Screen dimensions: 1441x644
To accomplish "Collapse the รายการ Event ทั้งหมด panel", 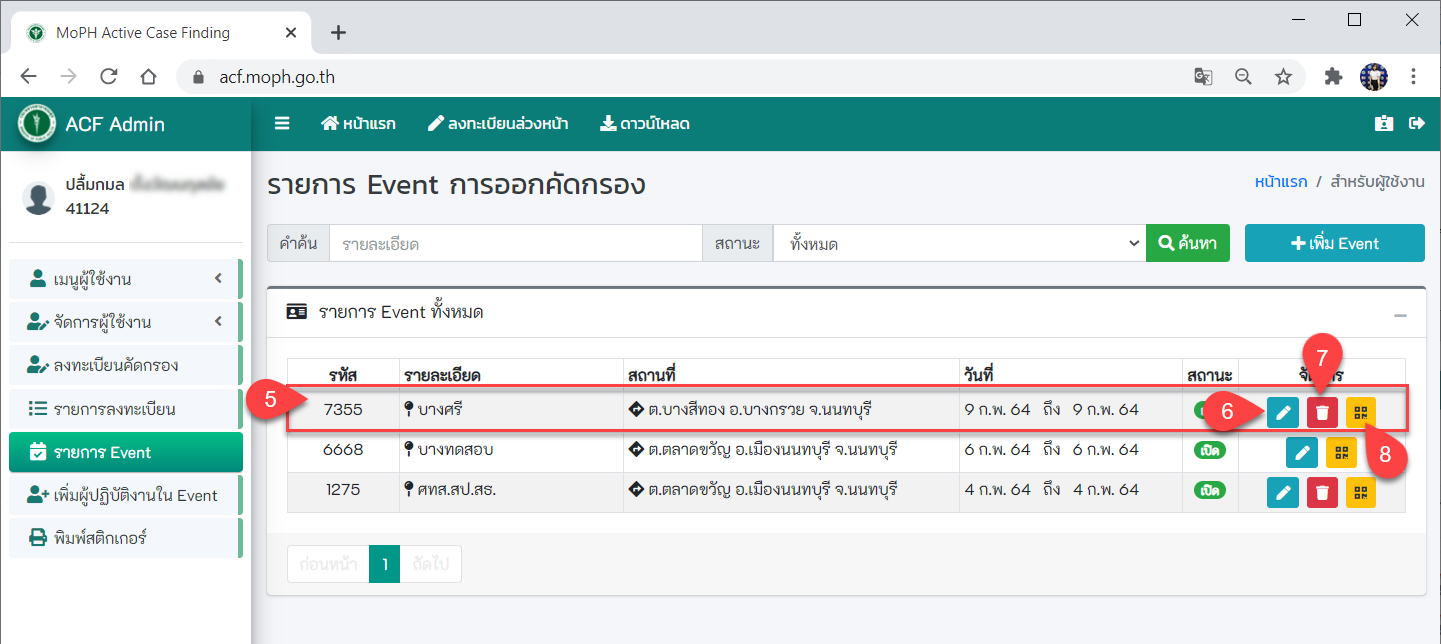I will tap(1400, 315).
